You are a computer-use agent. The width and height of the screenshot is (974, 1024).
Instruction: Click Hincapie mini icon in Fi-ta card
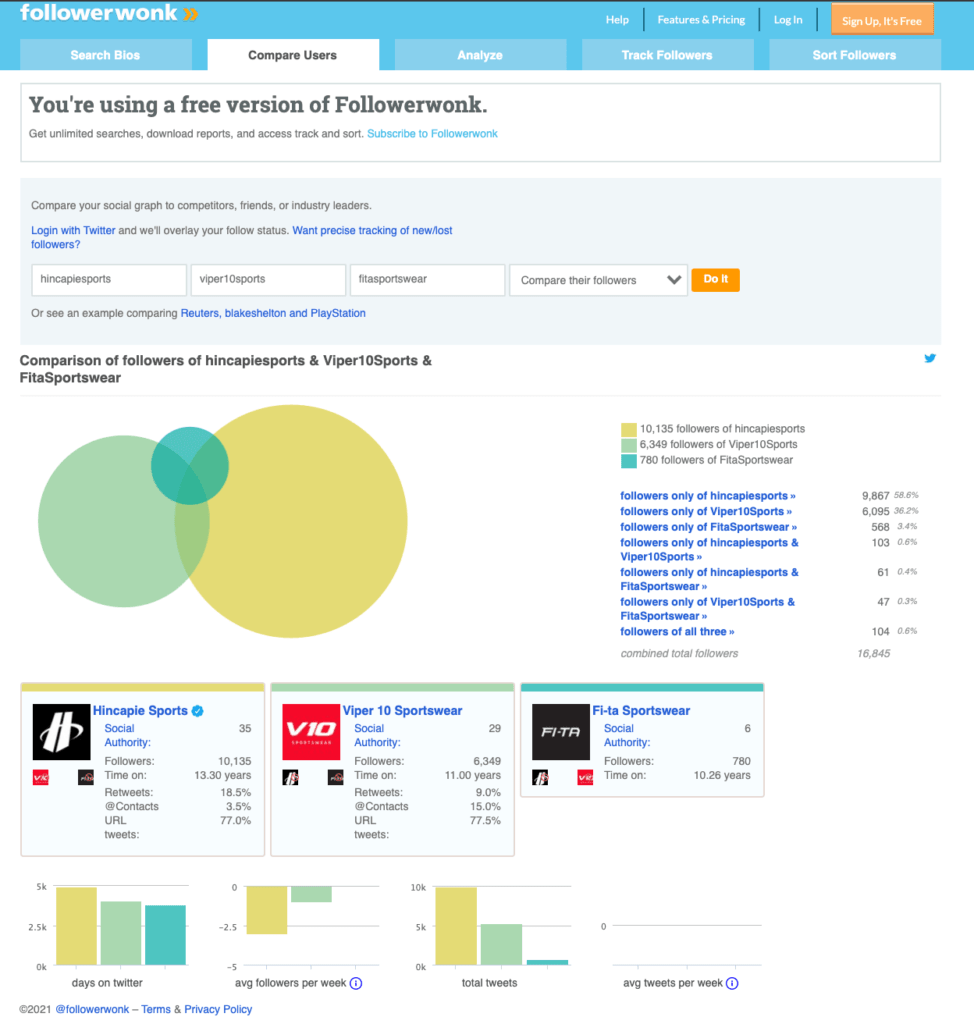click(540, 777)
